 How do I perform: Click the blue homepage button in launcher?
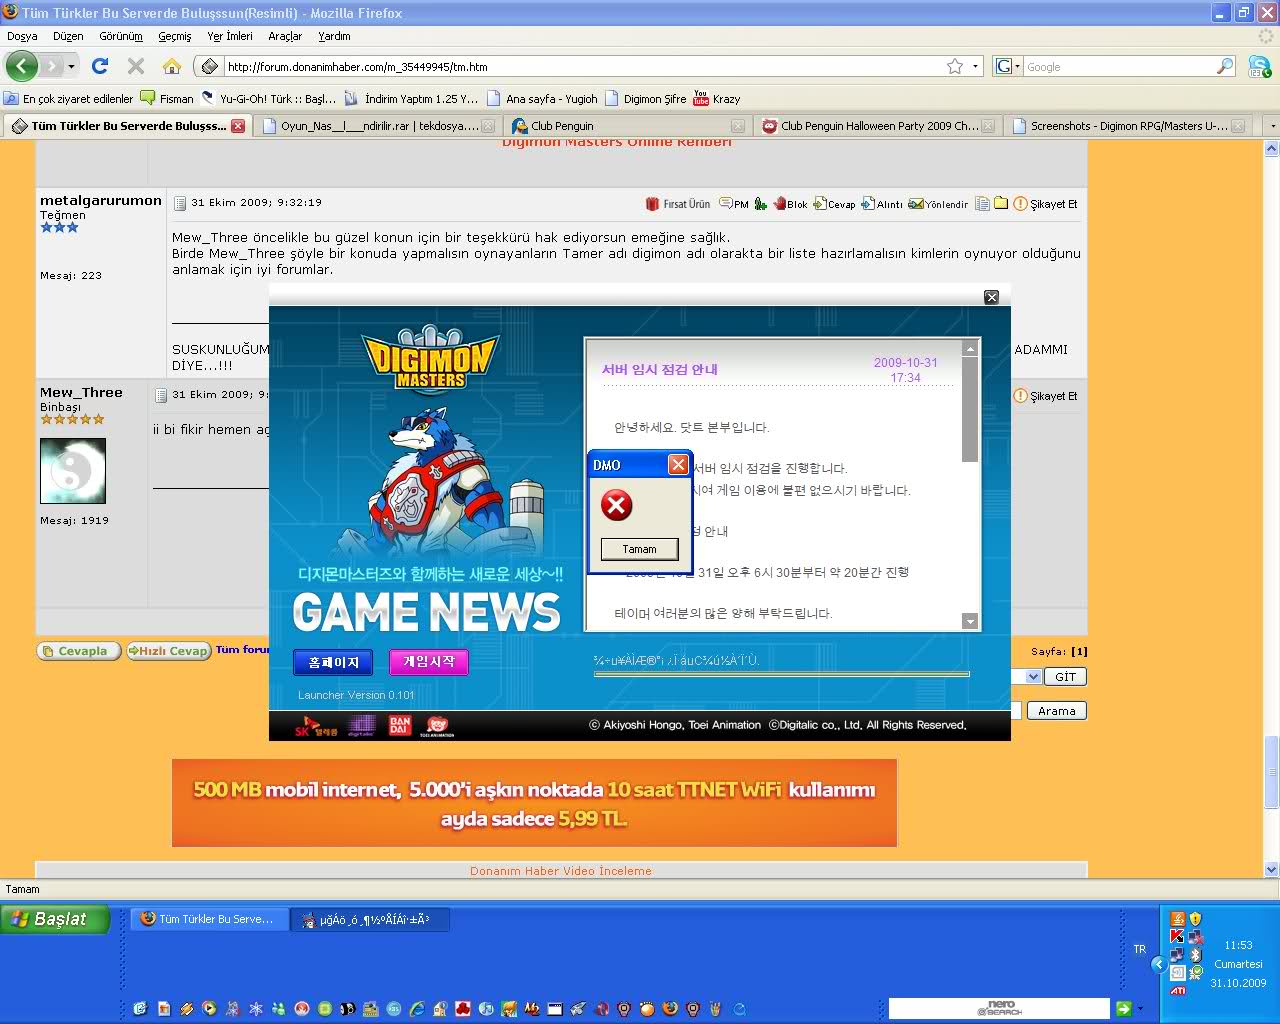tap(333, 662)
